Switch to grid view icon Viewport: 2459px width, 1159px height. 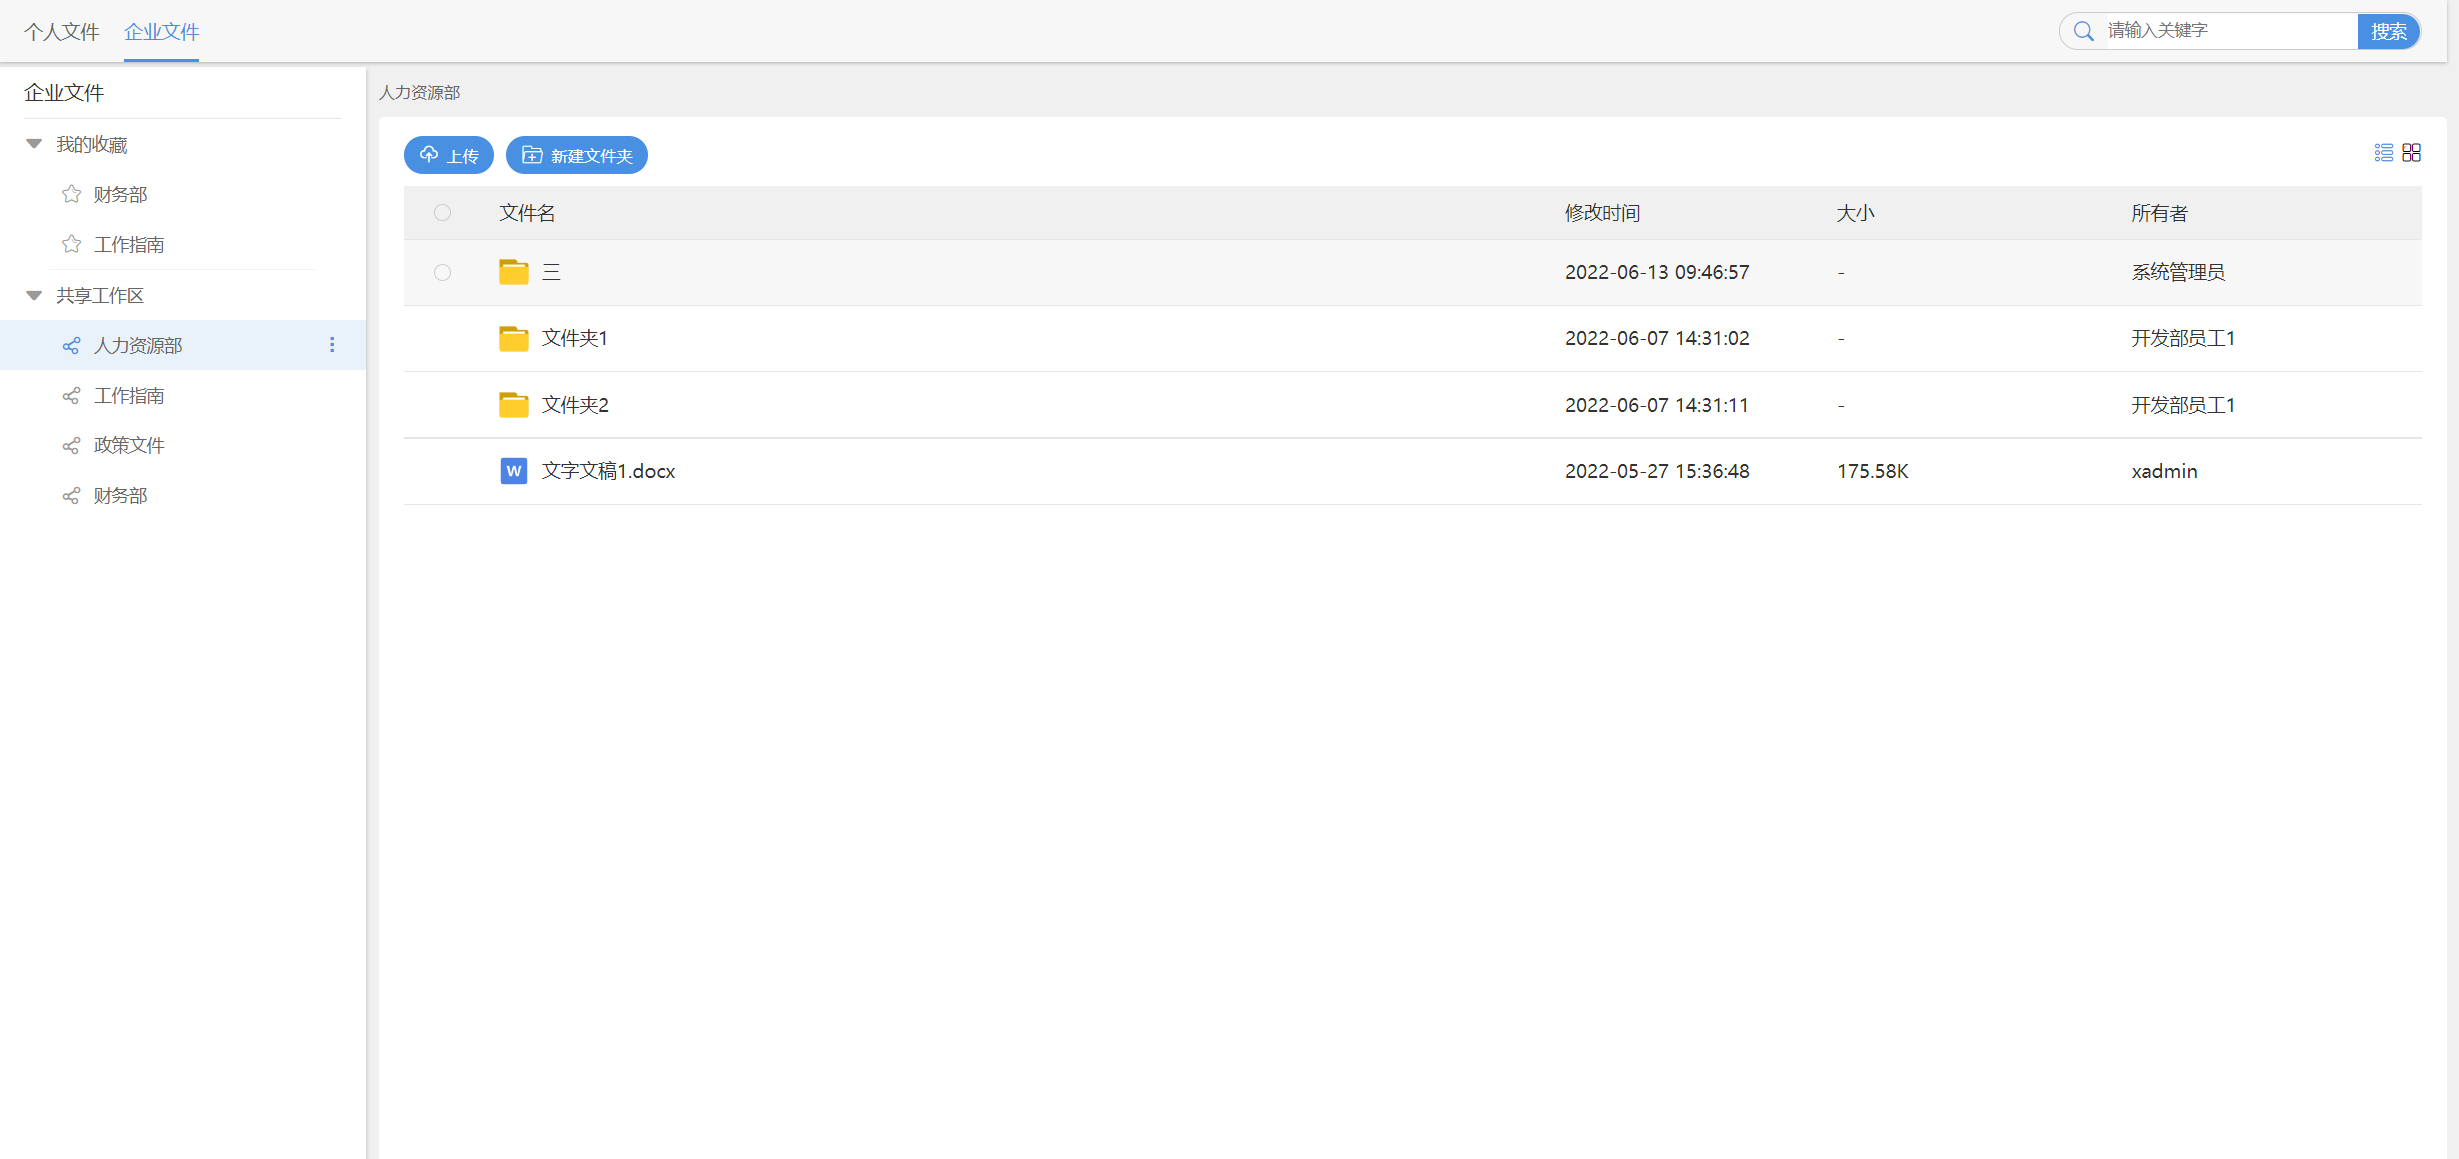[2411, 153]
